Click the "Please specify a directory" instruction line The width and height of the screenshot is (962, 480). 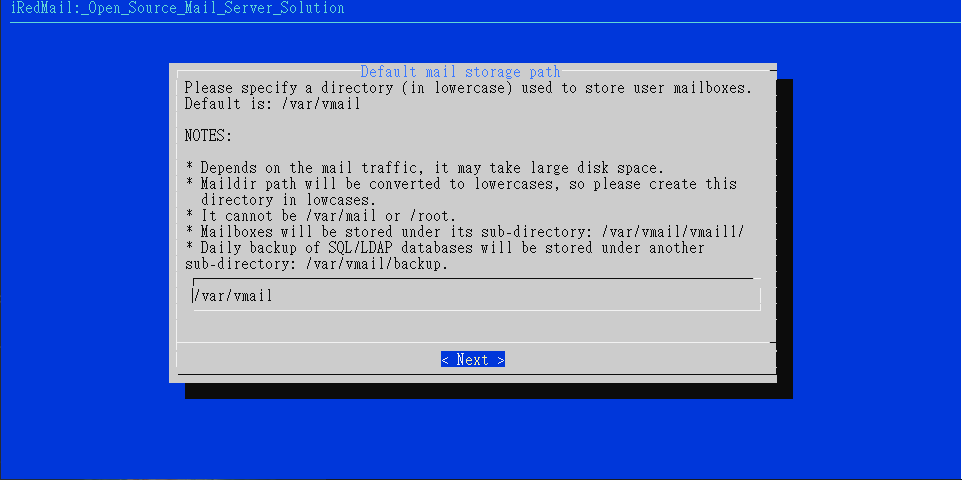[x=468, y=88]
